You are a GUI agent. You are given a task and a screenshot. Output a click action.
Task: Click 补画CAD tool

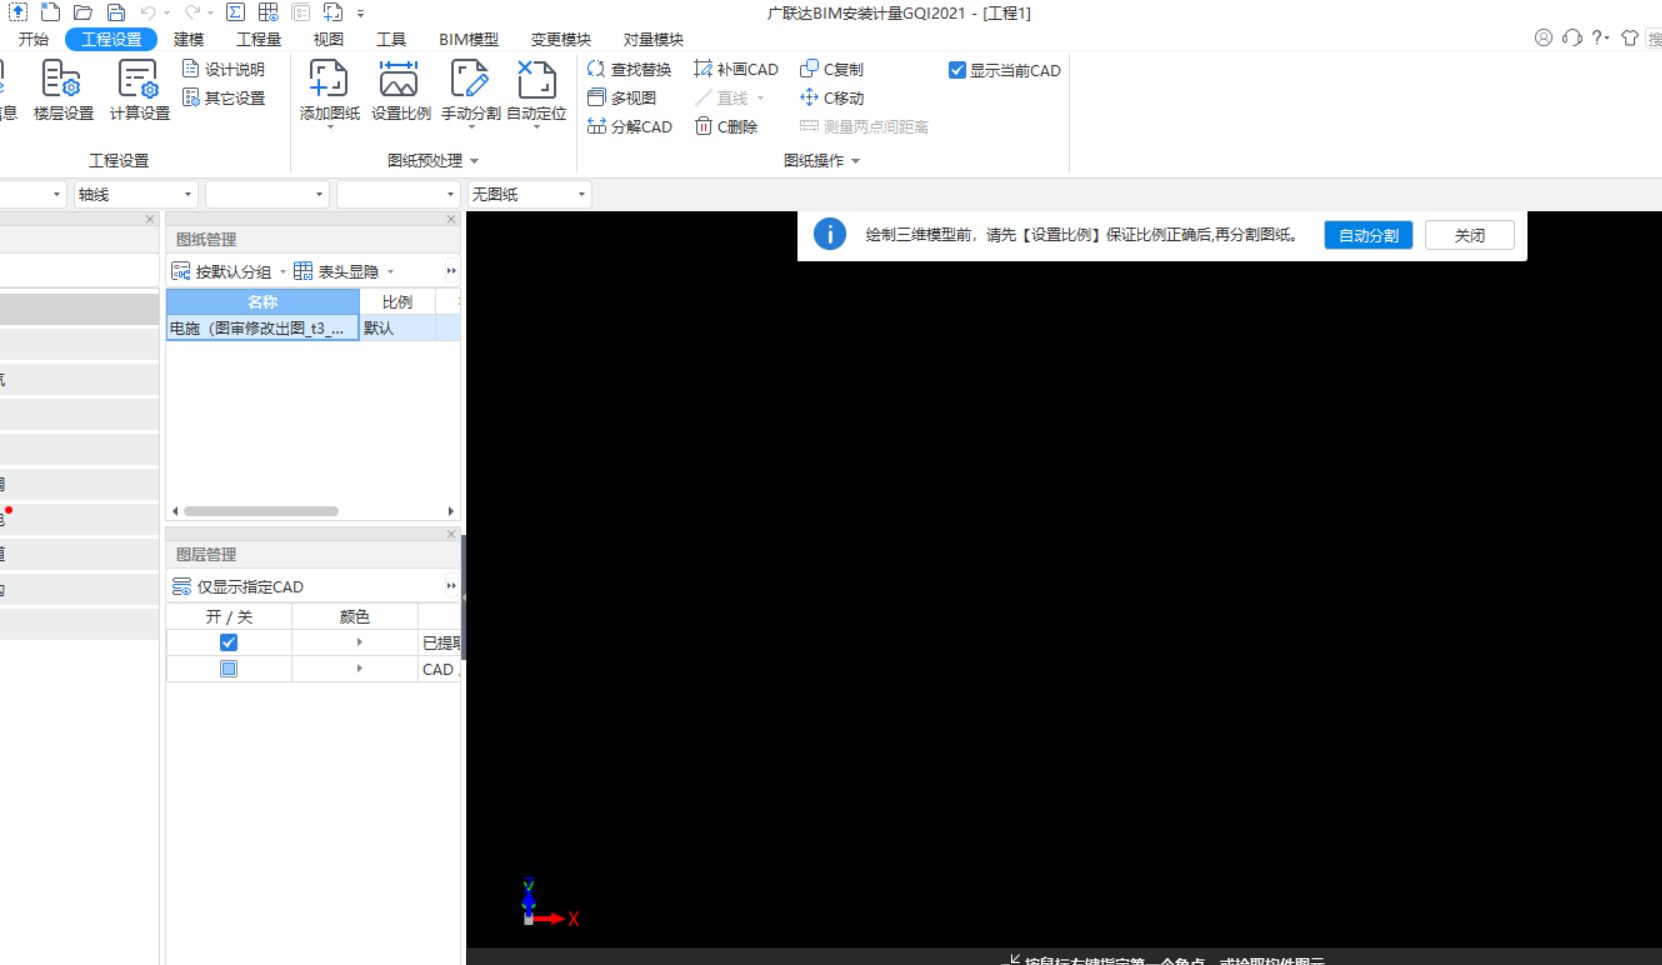coord(736,69)
